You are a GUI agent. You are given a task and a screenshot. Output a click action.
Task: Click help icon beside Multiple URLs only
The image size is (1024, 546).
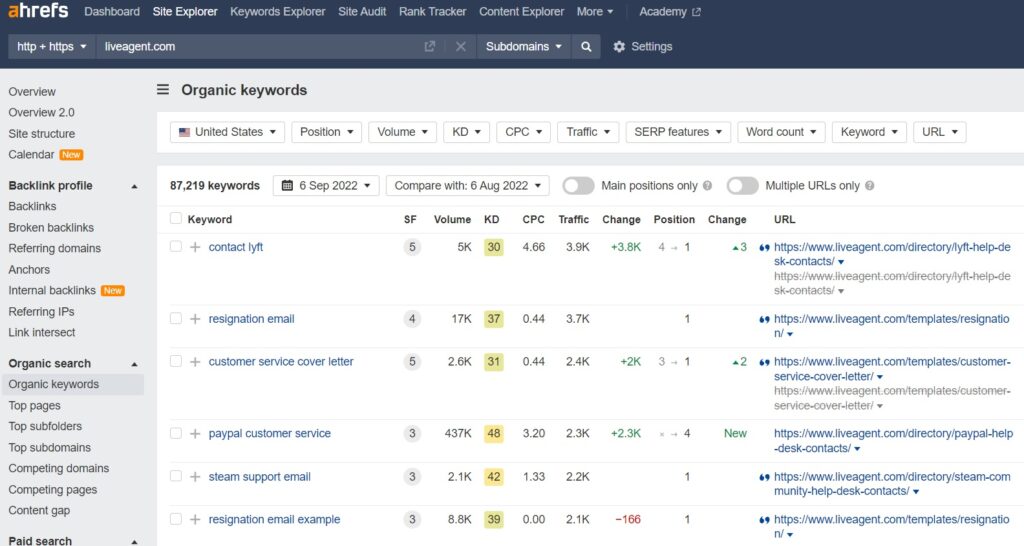(869, 186)
